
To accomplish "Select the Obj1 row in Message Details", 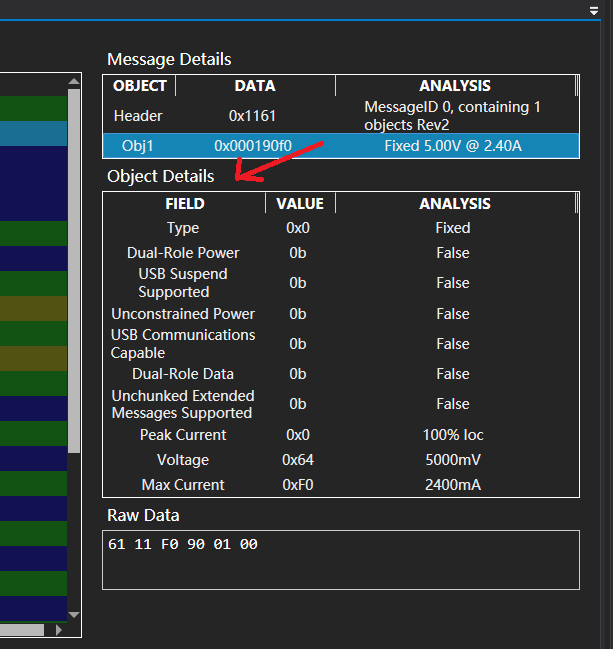I will tap(341, 146).
